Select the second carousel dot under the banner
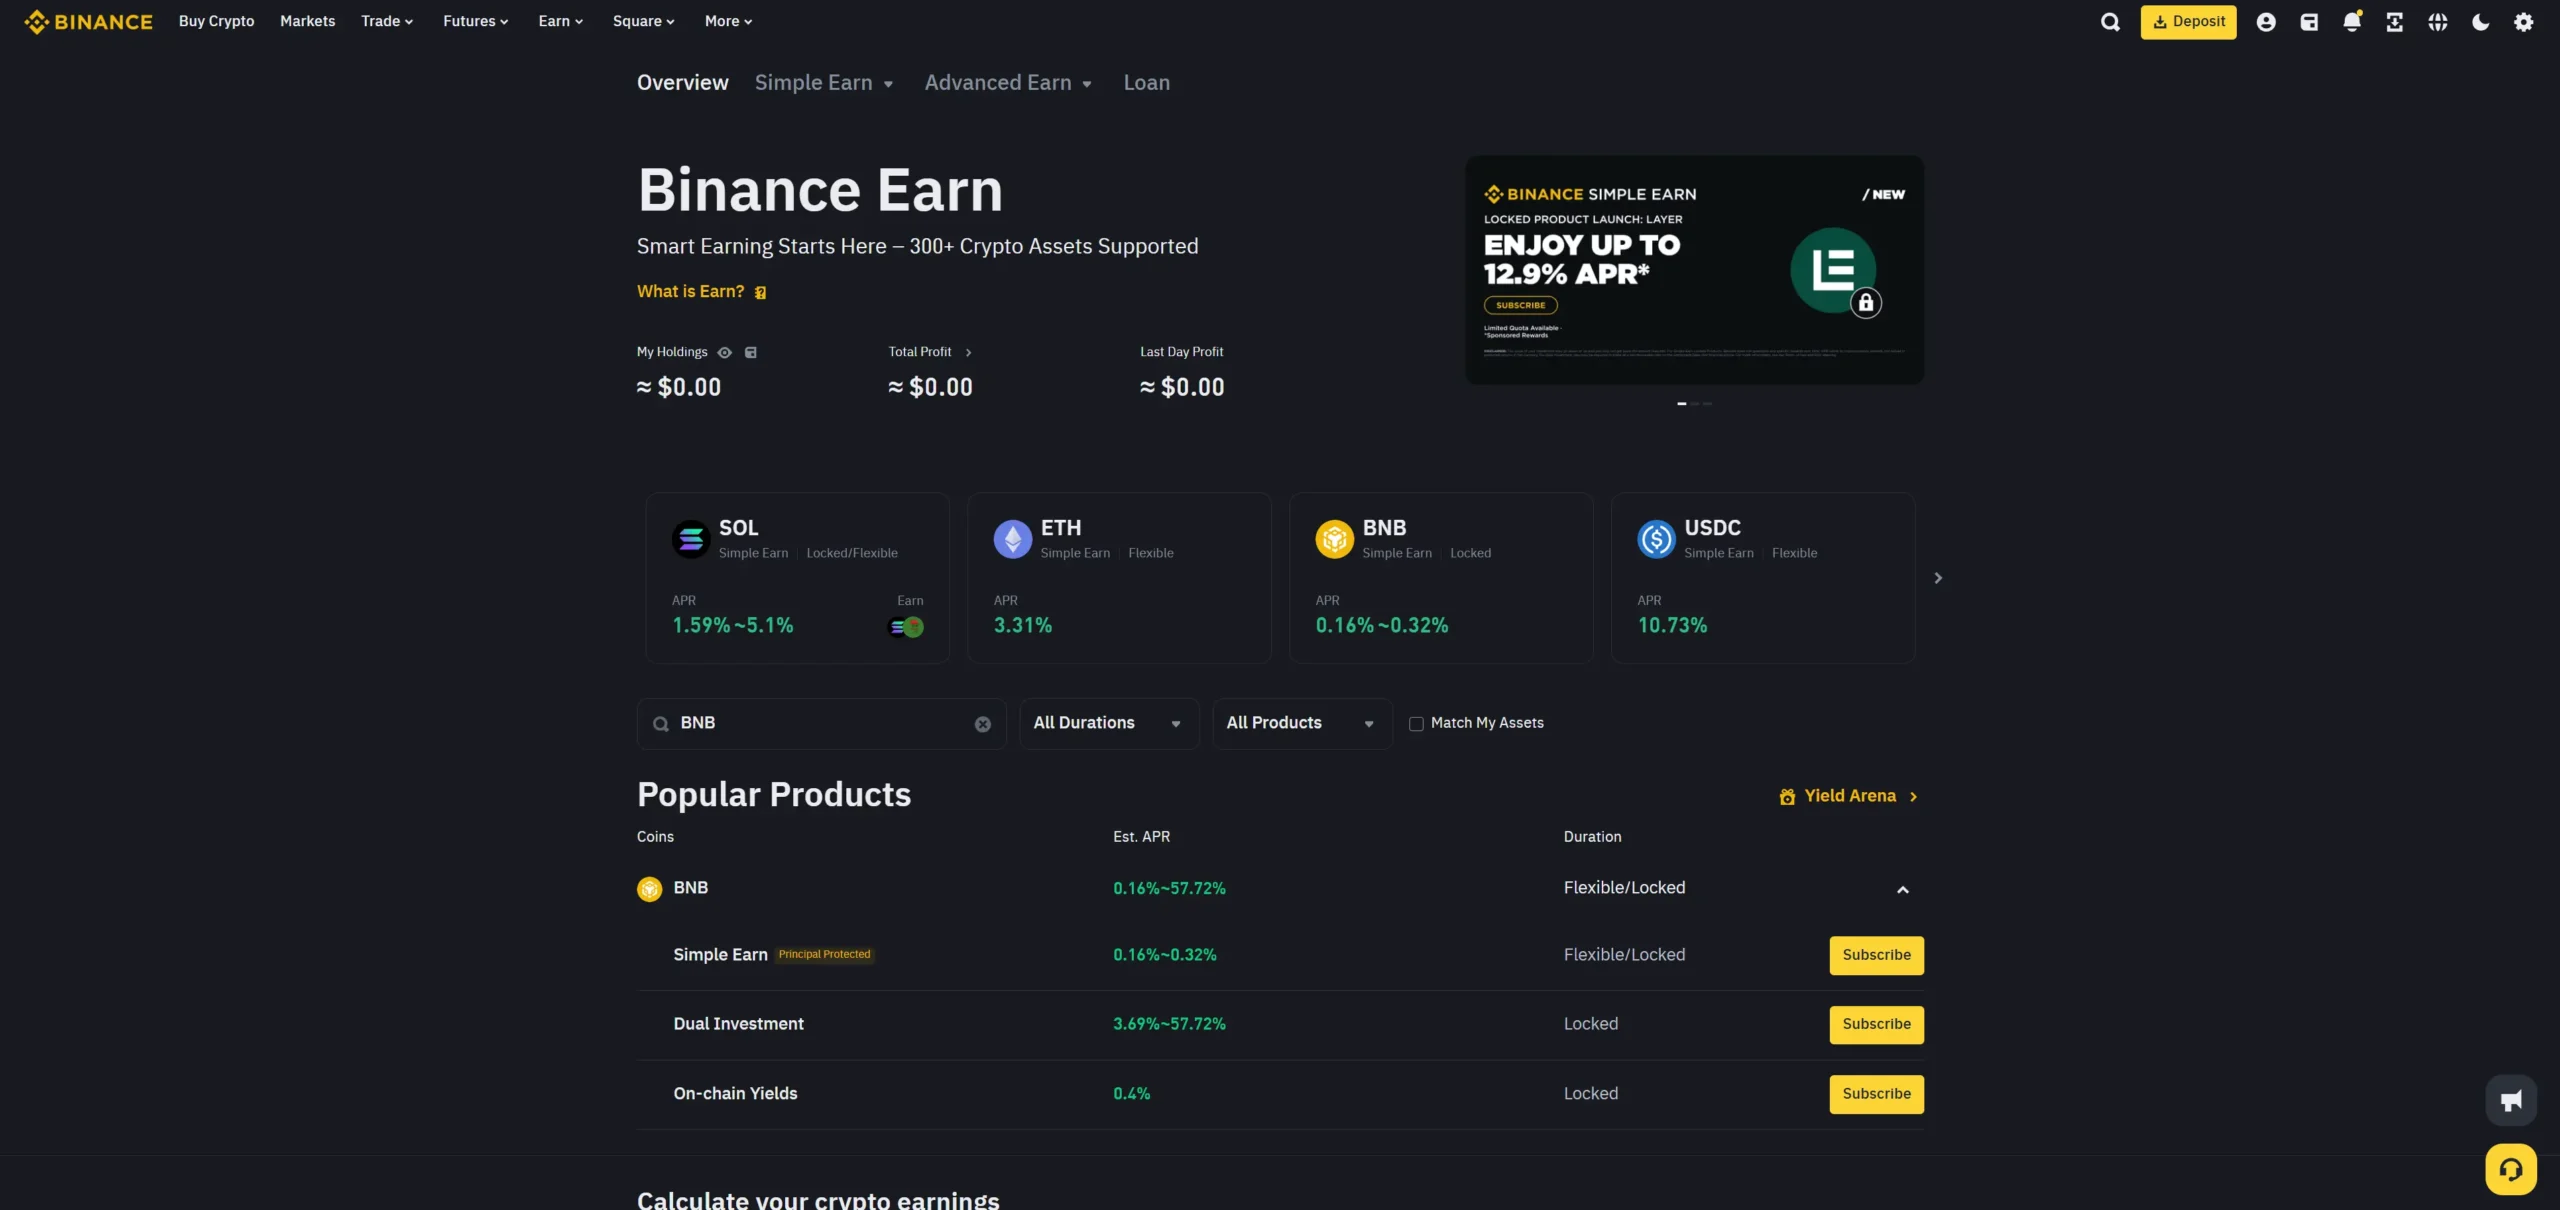This screenshot has height=1210, width=2560. [1694, 404]
